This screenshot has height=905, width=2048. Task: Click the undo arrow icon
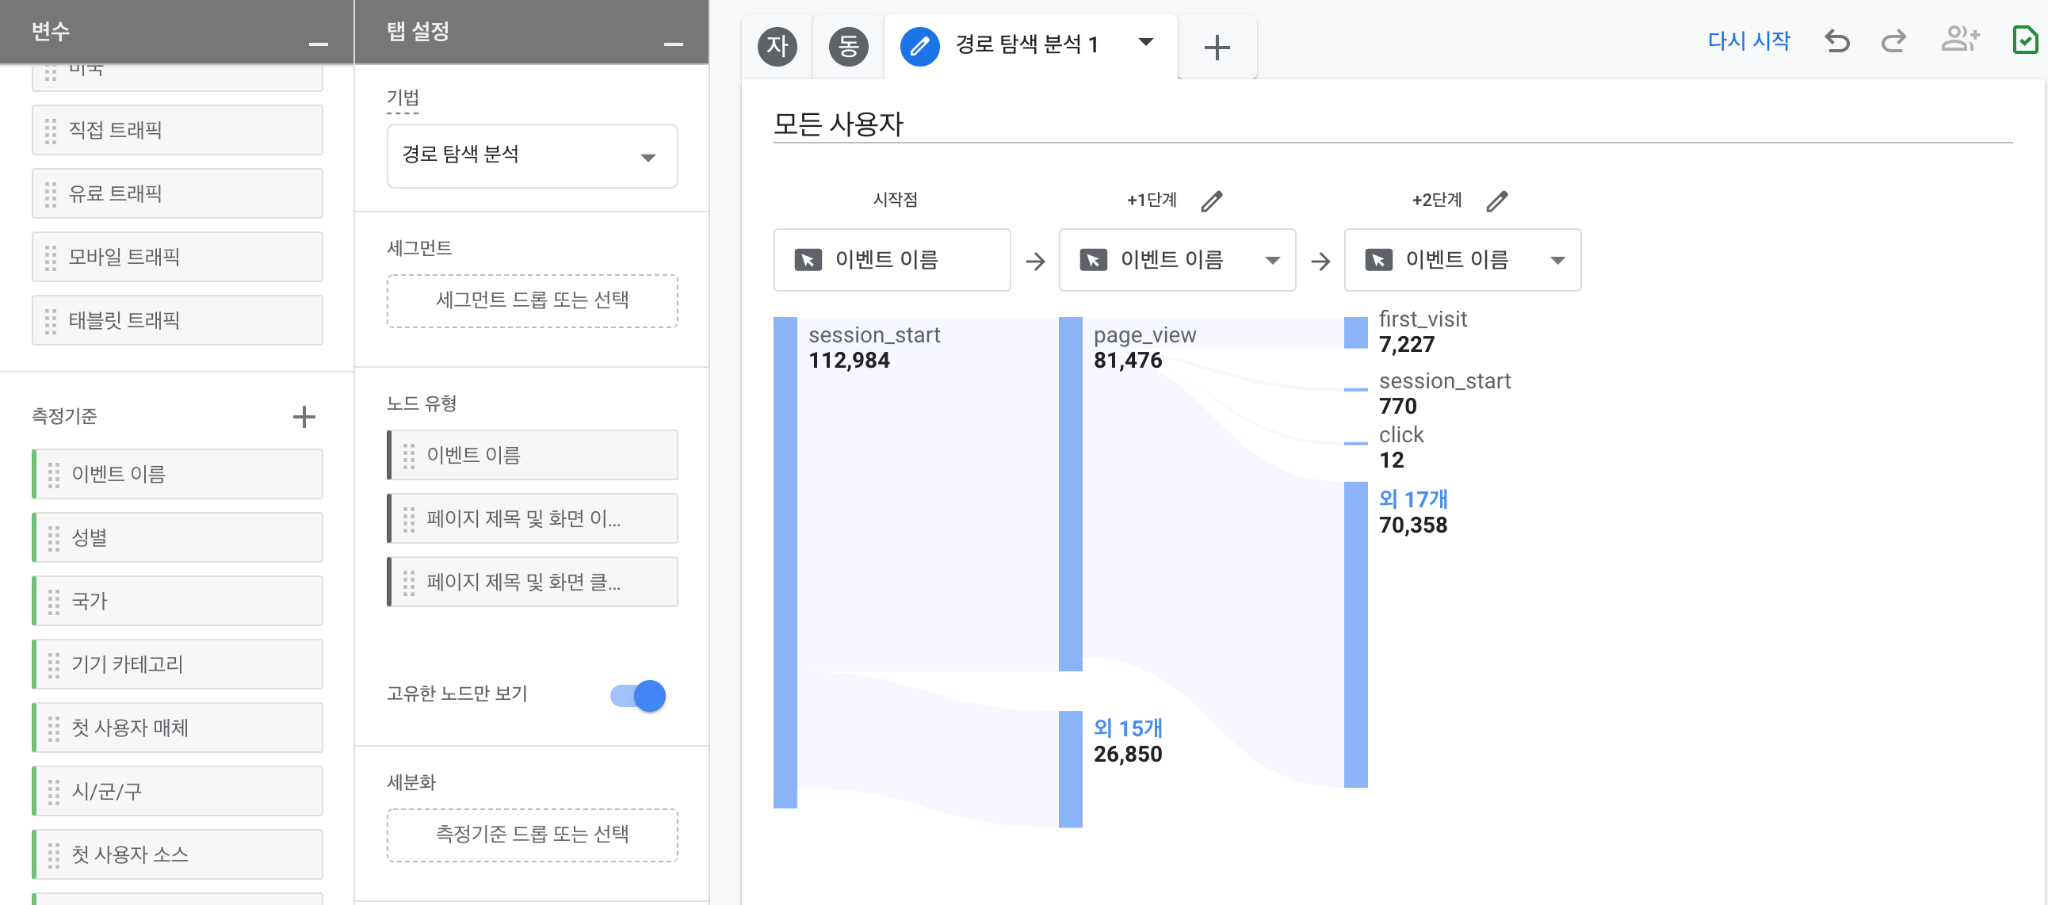[1837, 41]
